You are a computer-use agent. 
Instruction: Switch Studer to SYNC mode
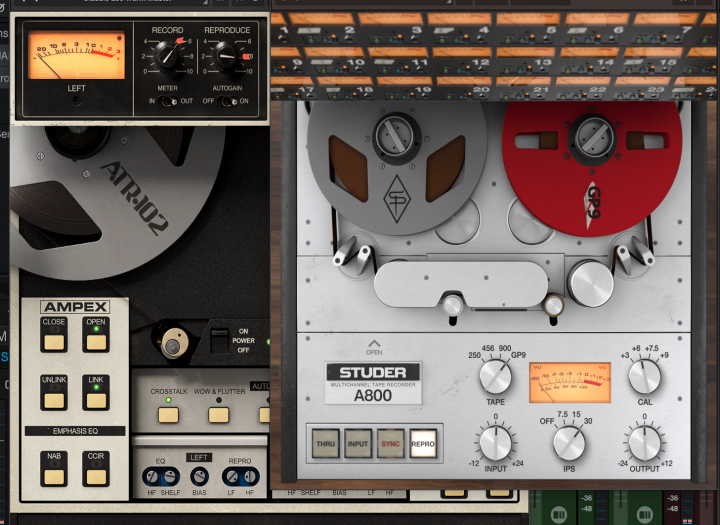[x=391, y=442]
